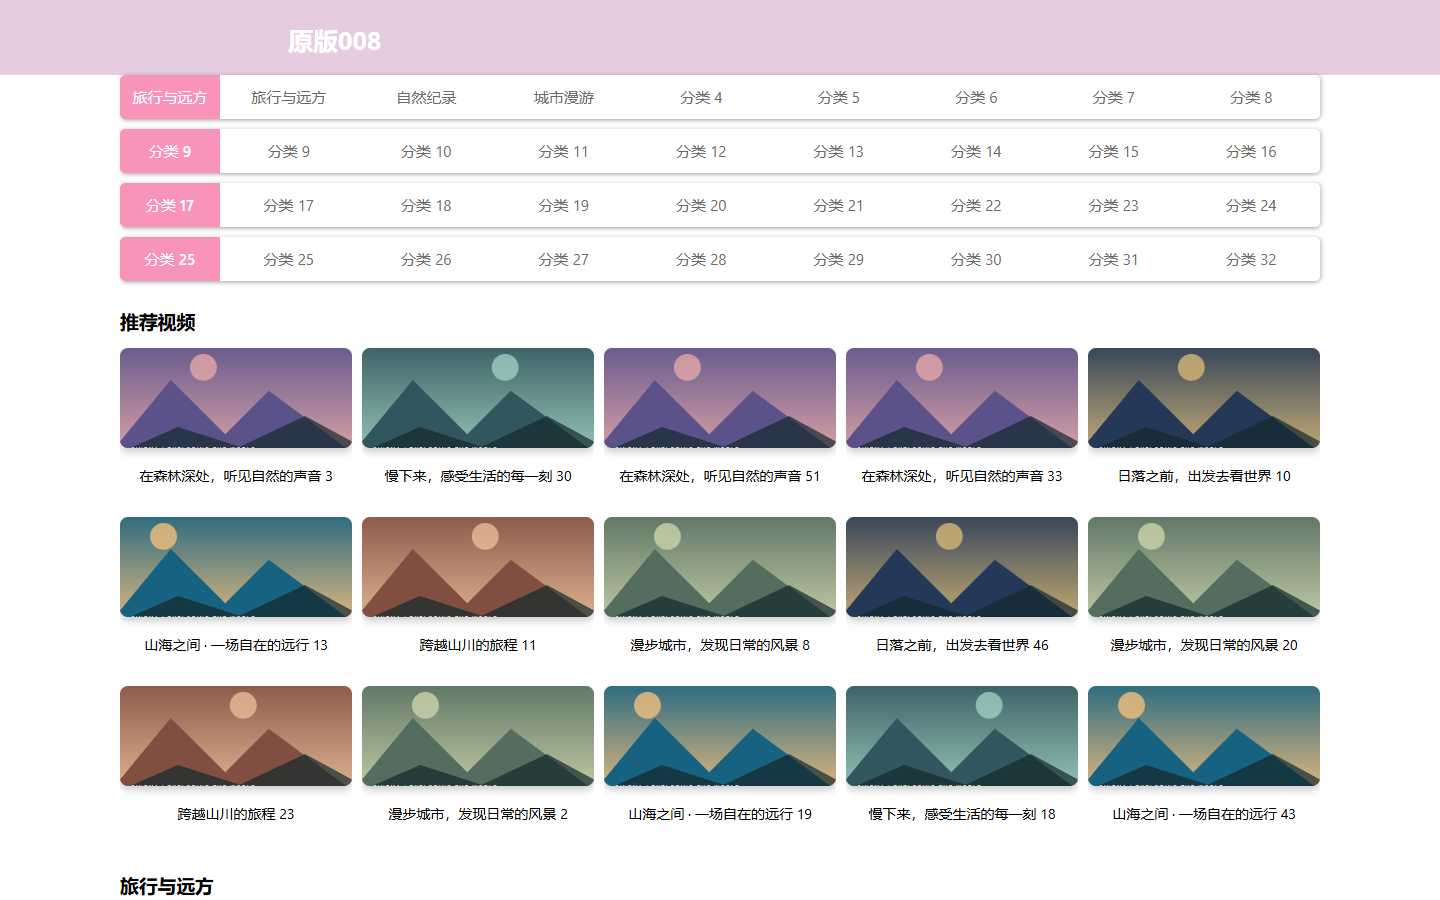Choose the 分类 20 category
The width and height of the screenshot is (1440, 900).
pos(701,206)
